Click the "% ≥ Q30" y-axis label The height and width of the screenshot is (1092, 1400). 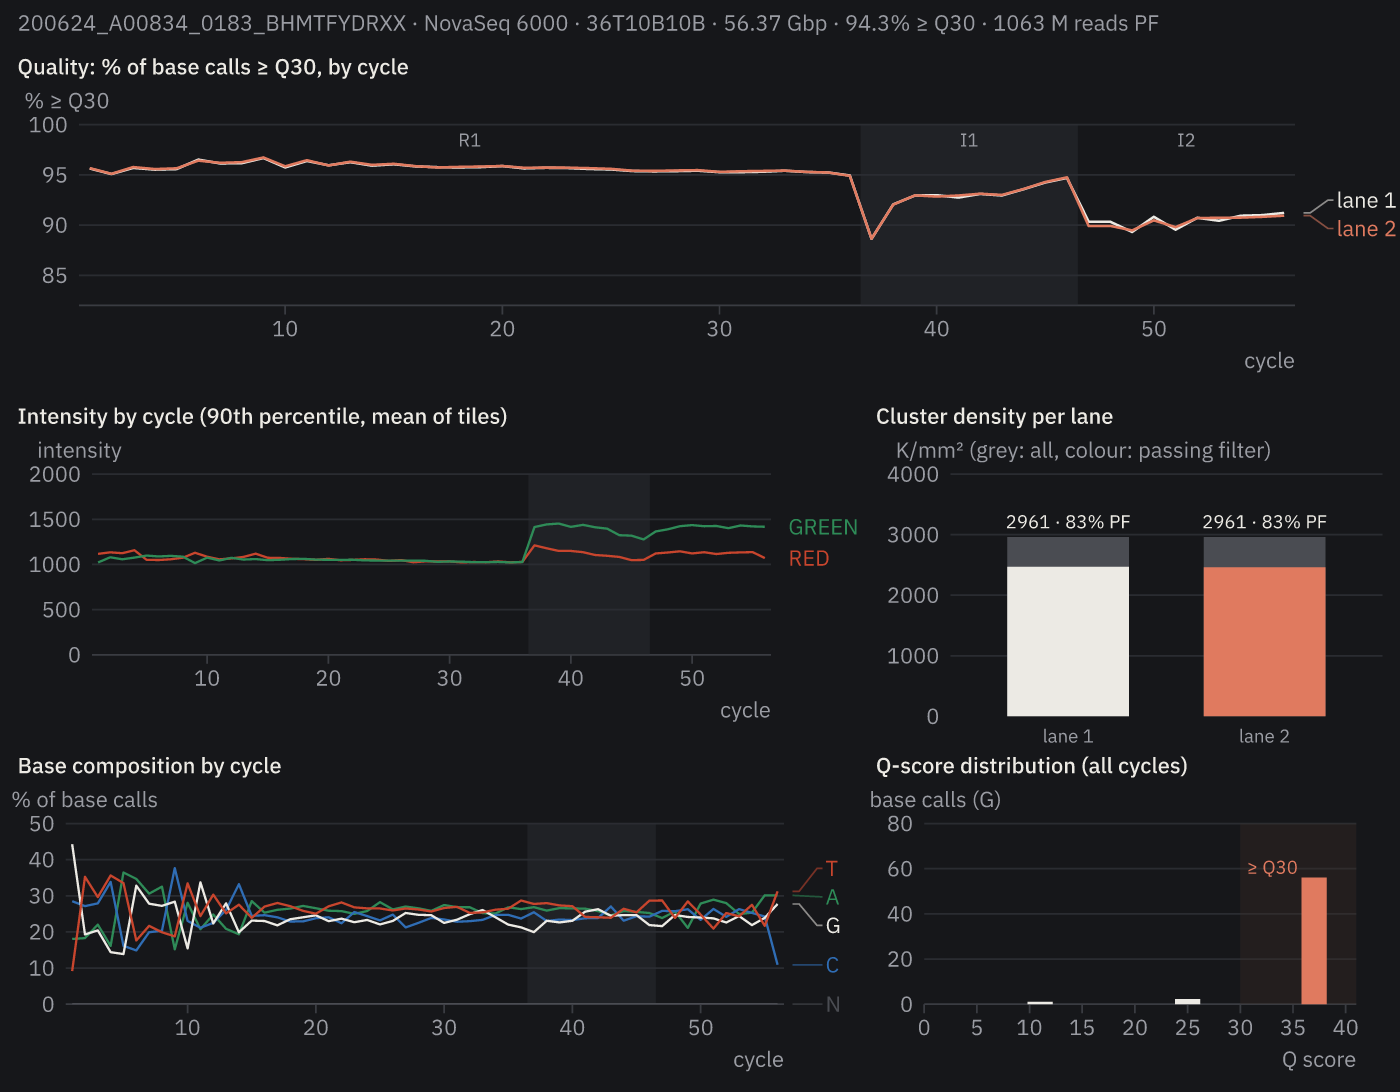click(67, 101)
